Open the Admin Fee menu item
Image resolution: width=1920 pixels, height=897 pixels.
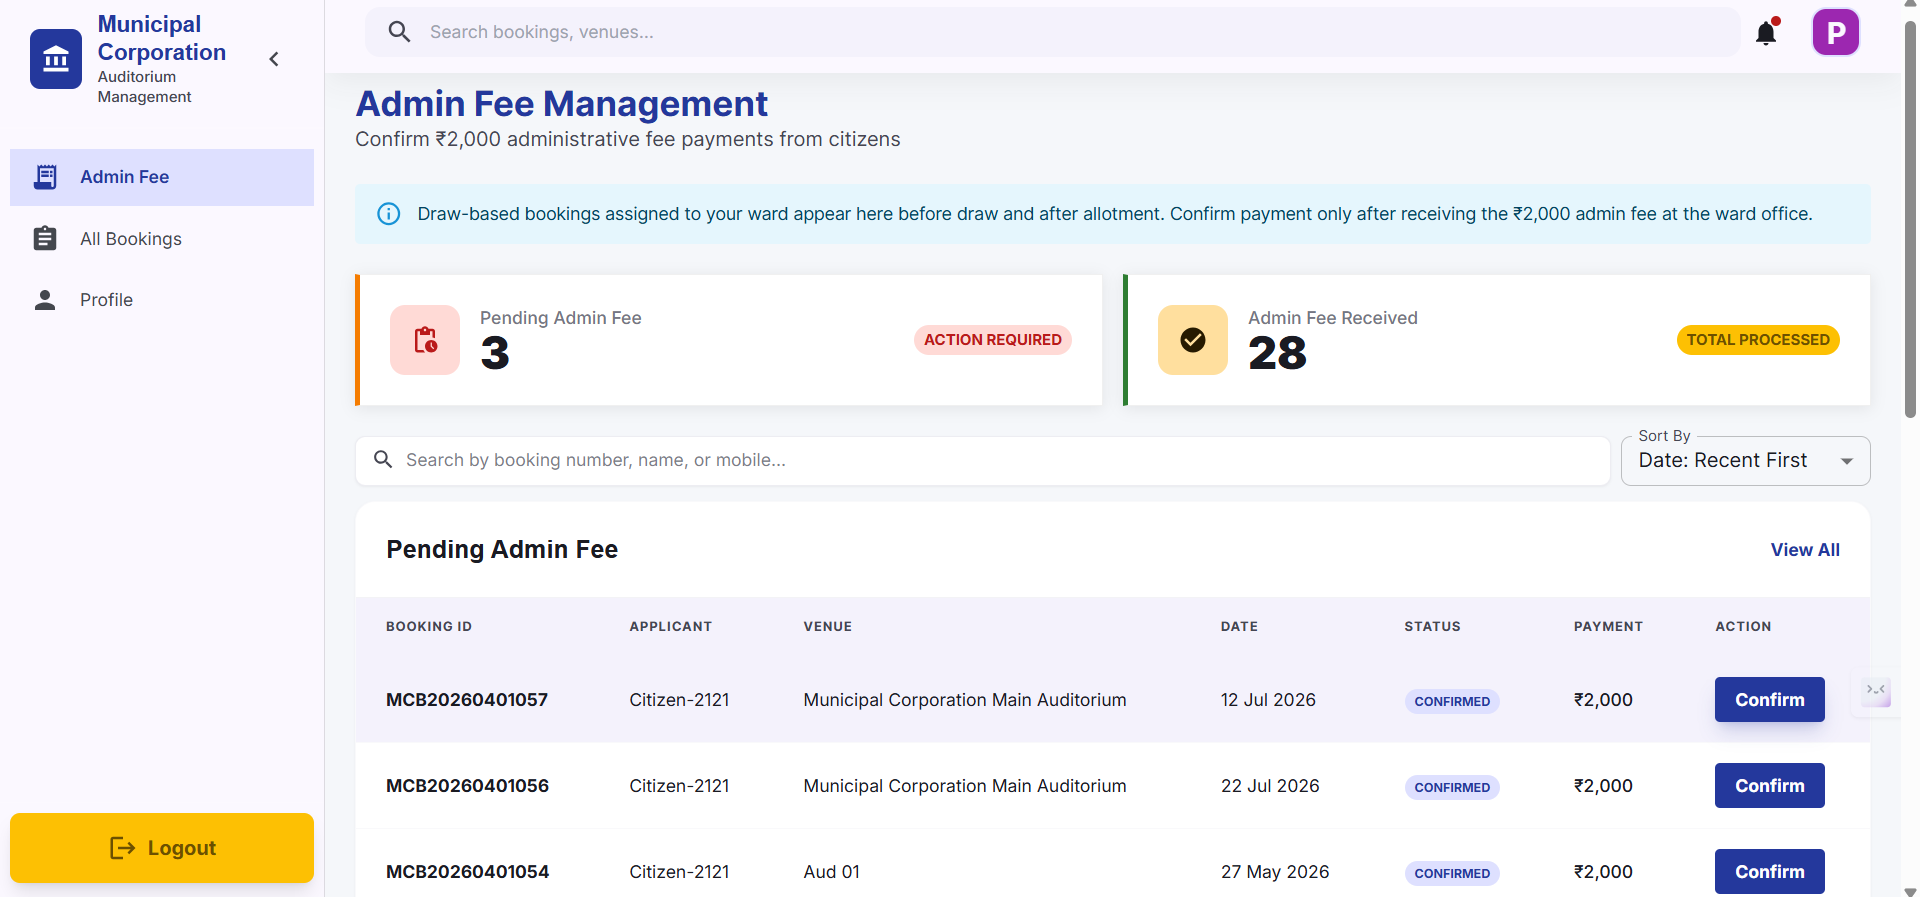coord(162,177)
